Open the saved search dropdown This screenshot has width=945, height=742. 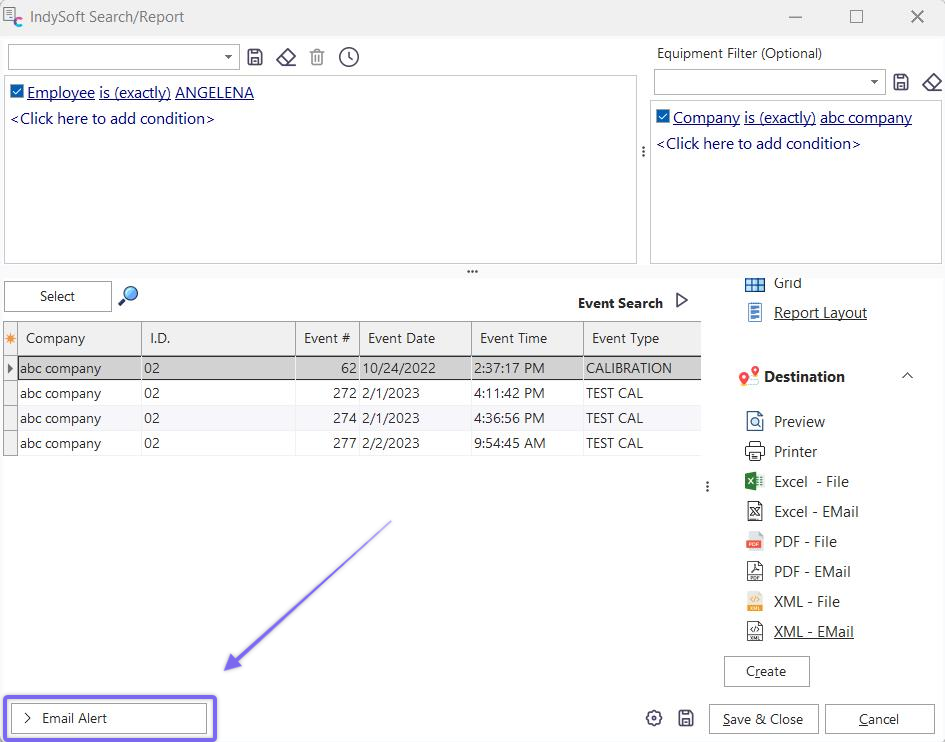click(229, 57)
